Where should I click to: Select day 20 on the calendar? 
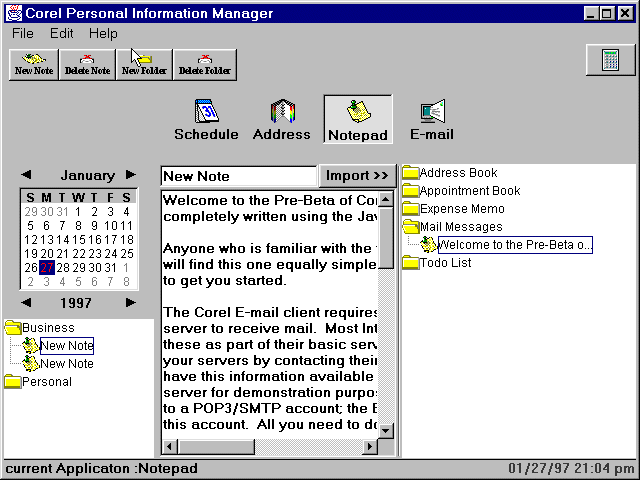[x=47, y=254]
